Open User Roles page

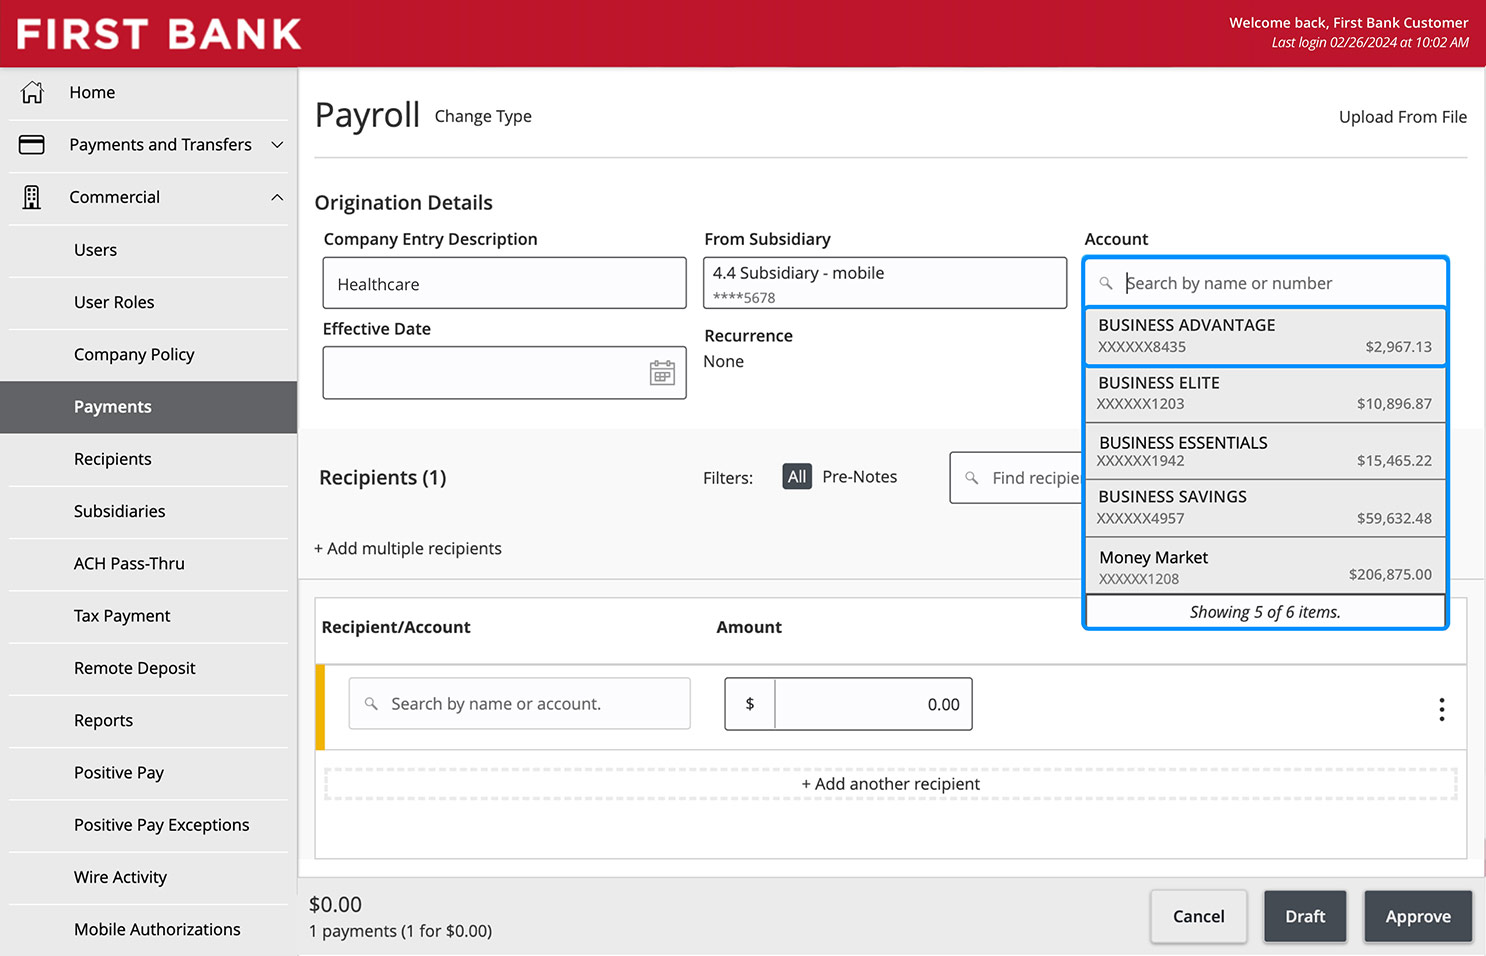pyautogui.click(x=114, y=302)
